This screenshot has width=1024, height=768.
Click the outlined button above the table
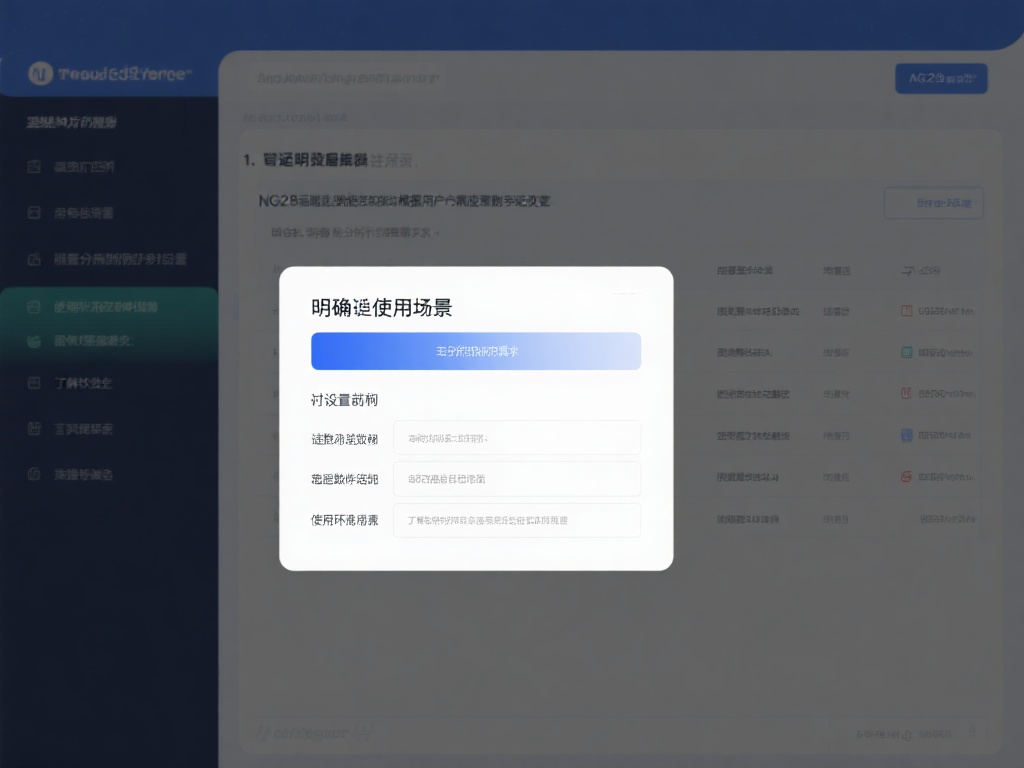pyautogui.click(x=933, y=202)
